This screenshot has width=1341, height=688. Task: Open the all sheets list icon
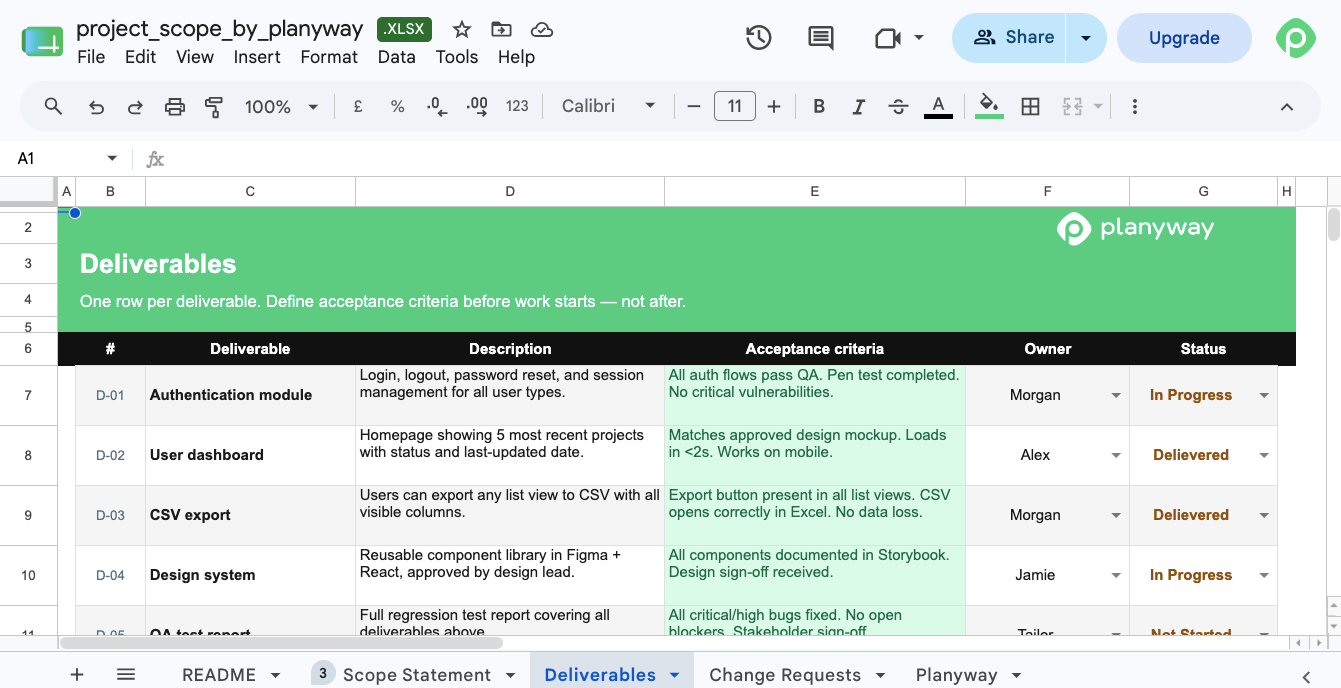(x=126, y=675)
